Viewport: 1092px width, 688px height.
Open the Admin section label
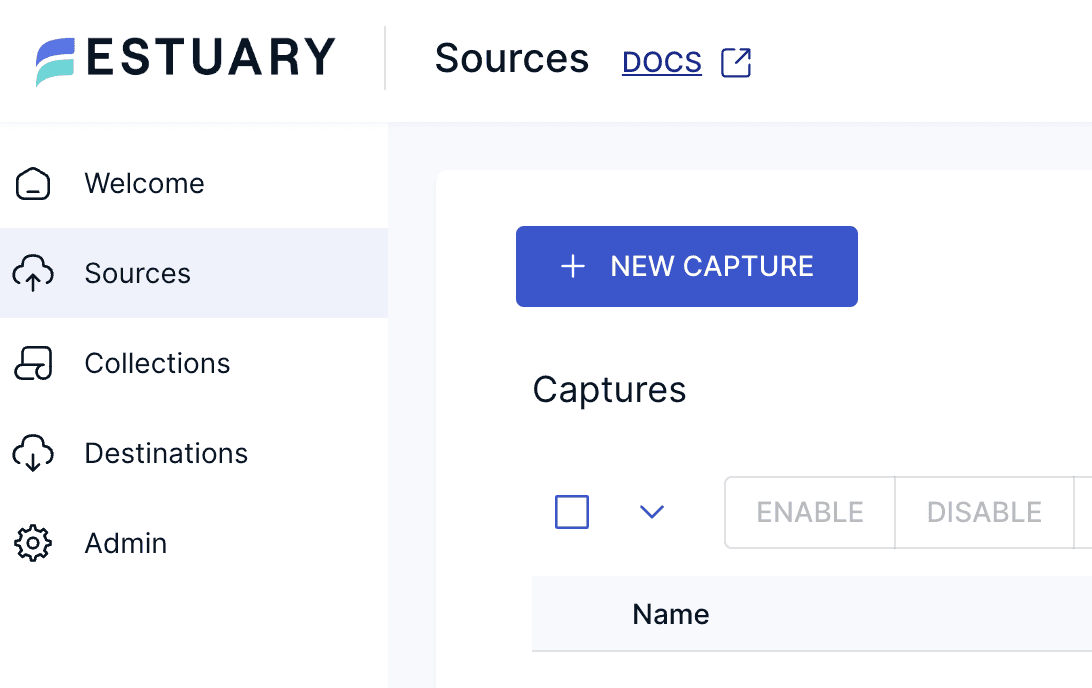(x=126, y=544)
